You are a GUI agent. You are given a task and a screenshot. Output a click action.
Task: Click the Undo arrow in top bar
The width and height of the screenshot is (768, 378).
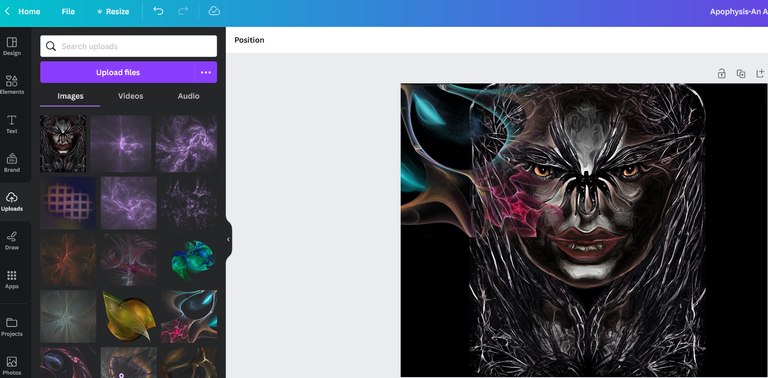tap(158, 11)
